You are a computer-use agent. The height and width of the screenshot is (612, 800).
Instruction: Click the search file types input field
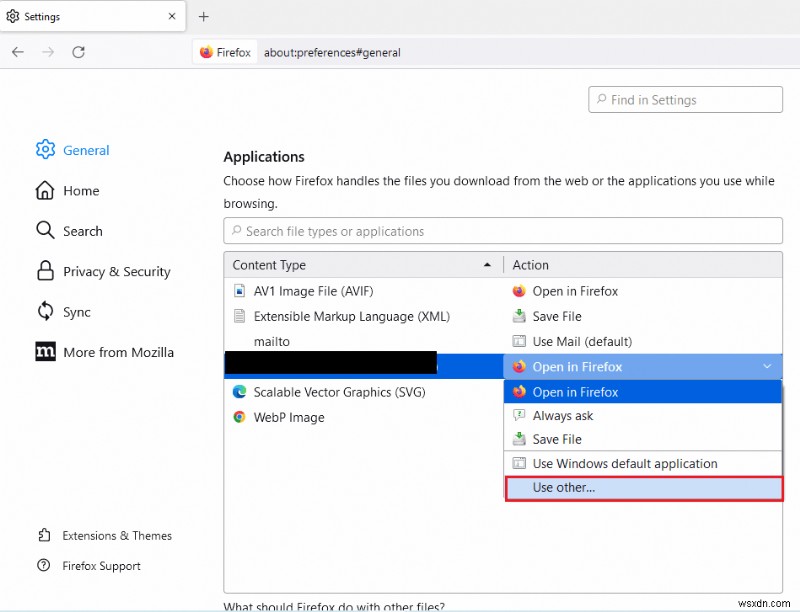[x=500, y=230]
